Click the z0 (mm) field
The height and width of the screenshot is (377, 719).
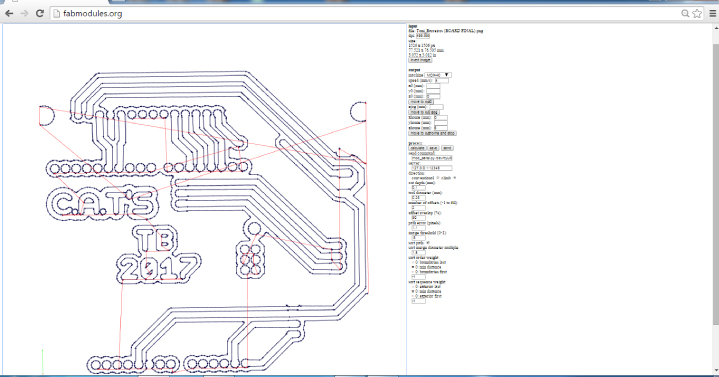point(433,96)
